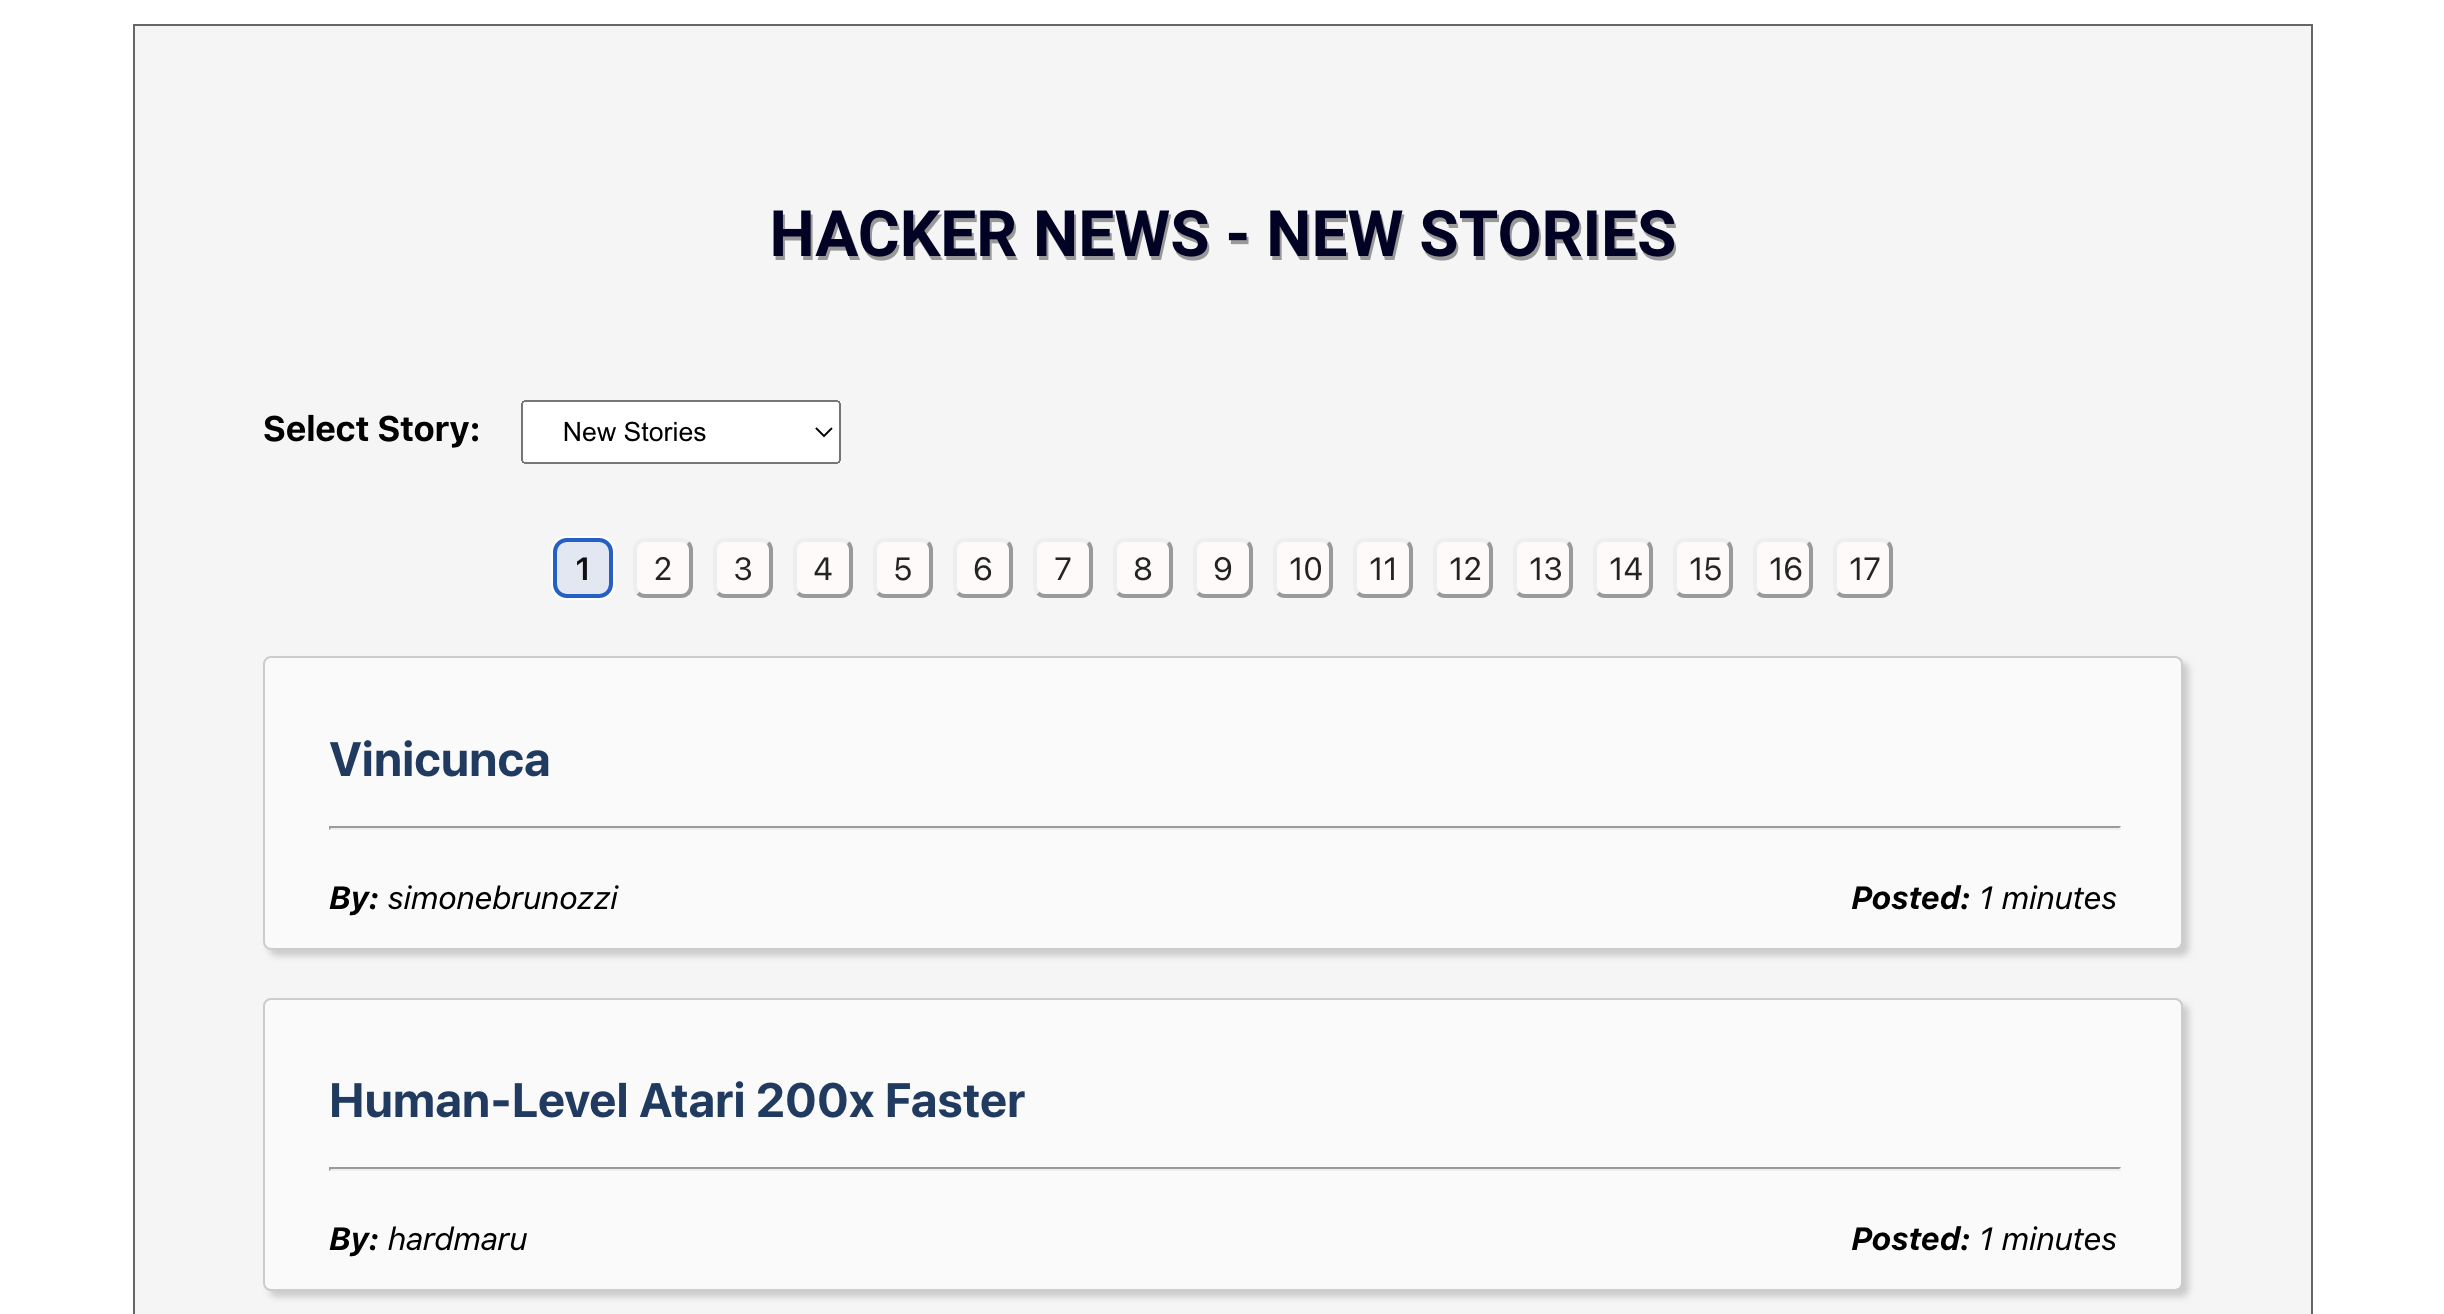
Task: Open Human-Level Atari 200x Faster story
Action: coord(676,1100)
